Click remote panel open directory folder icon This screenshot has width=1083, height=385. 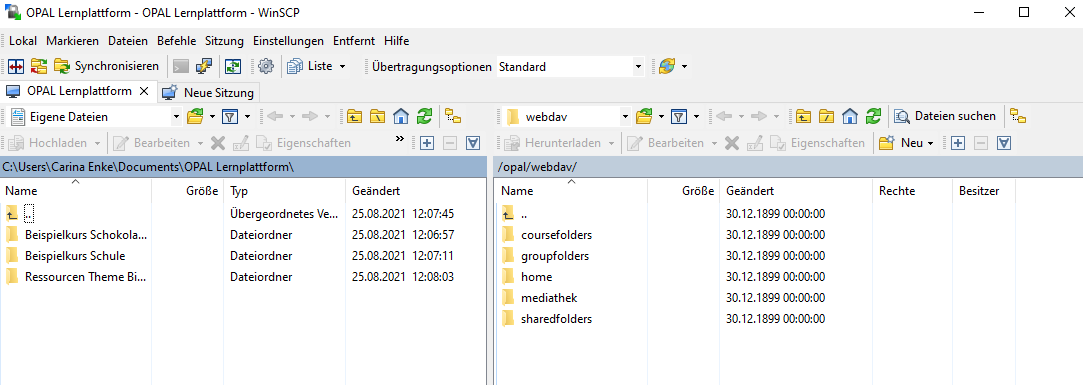click(x=644, y=117)
